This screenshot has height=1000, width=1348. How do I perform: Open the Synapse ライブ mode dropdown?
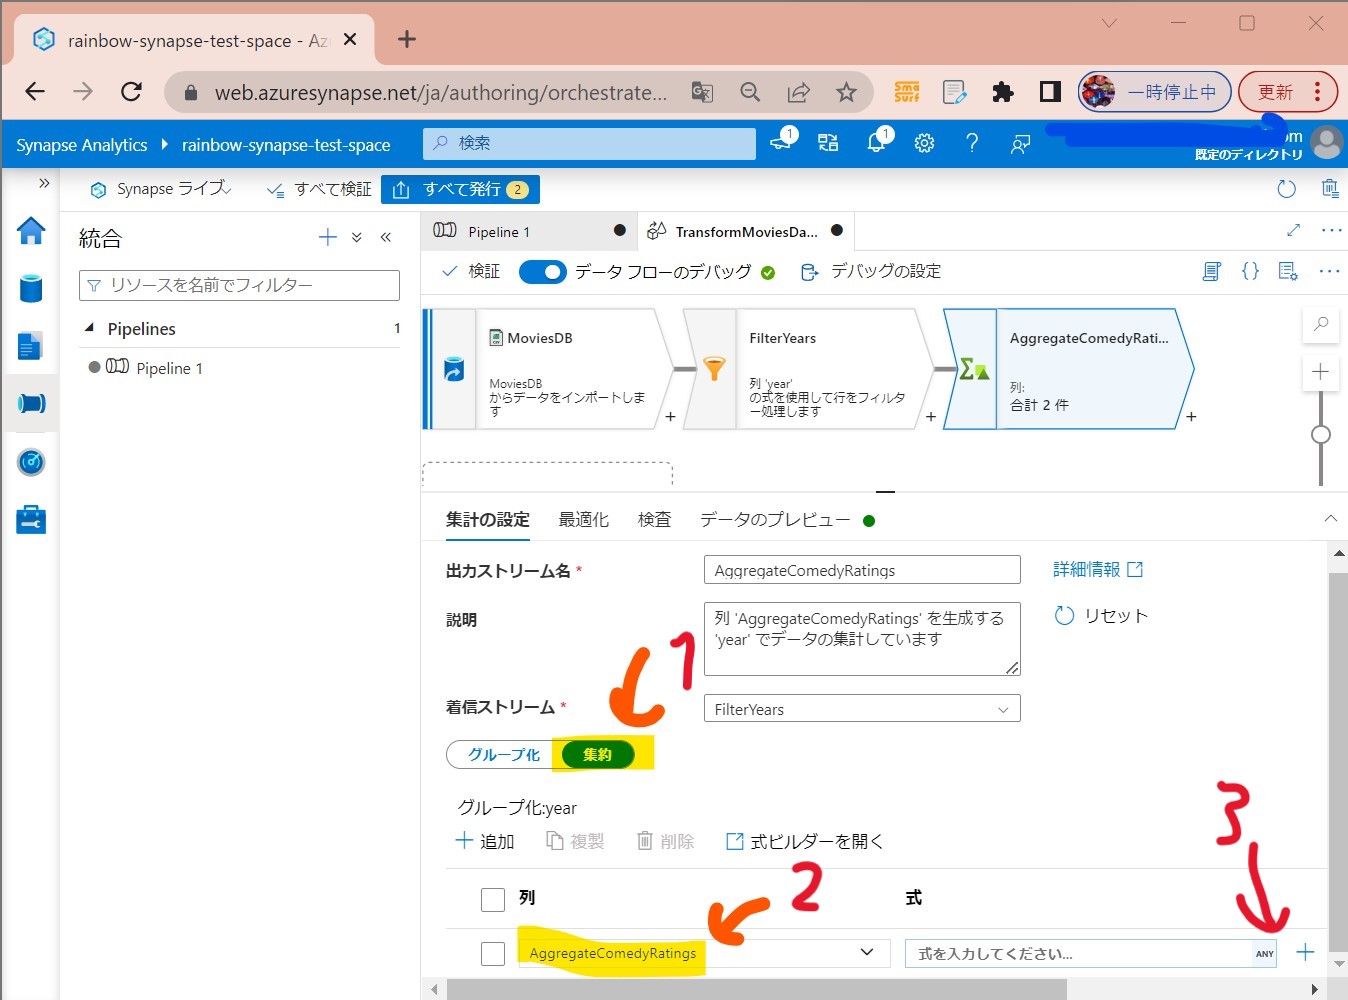click(162, 189)
